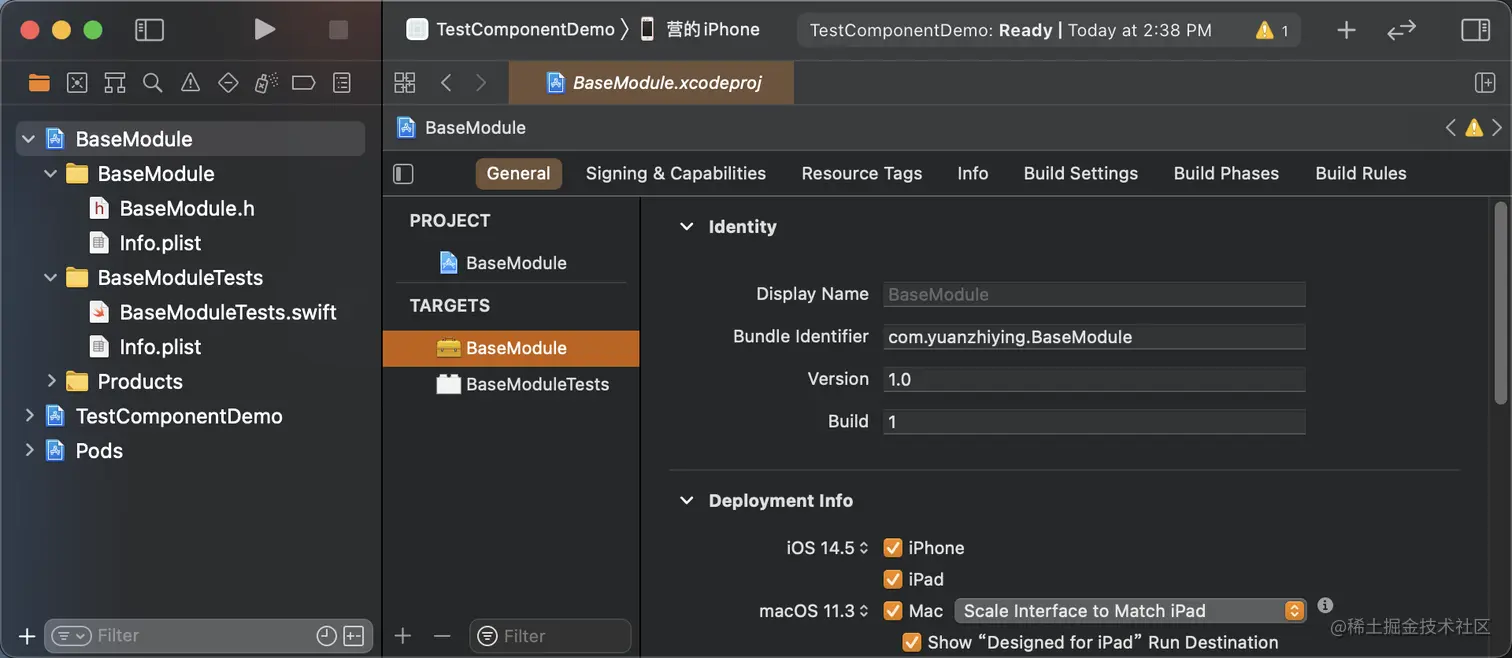Click the Stop button in toolbar
The width and height of the screenshot is (1512, 658).
click(338, 30)
